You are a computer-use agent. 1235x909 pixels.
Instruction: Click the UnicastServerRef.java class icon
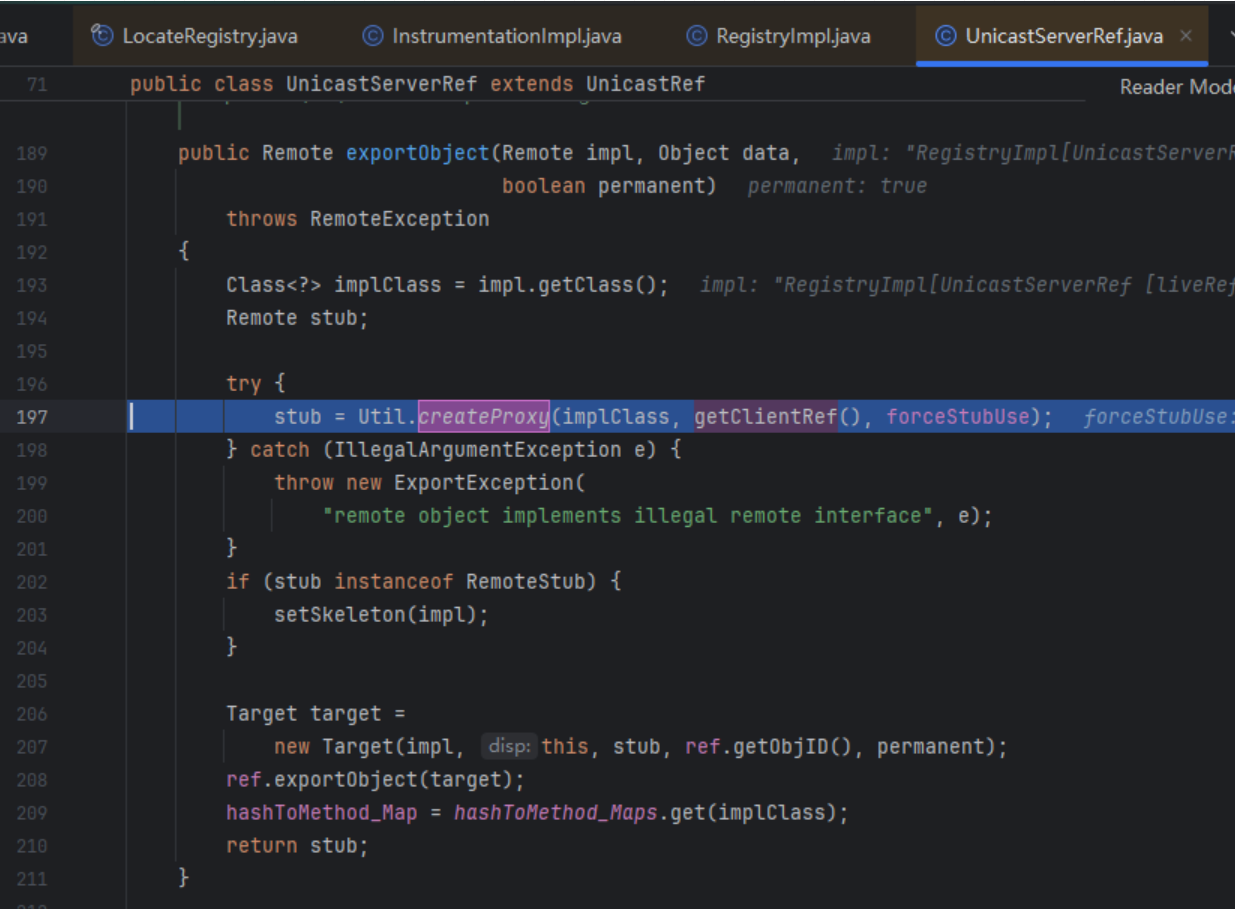[x=945, y=36]
